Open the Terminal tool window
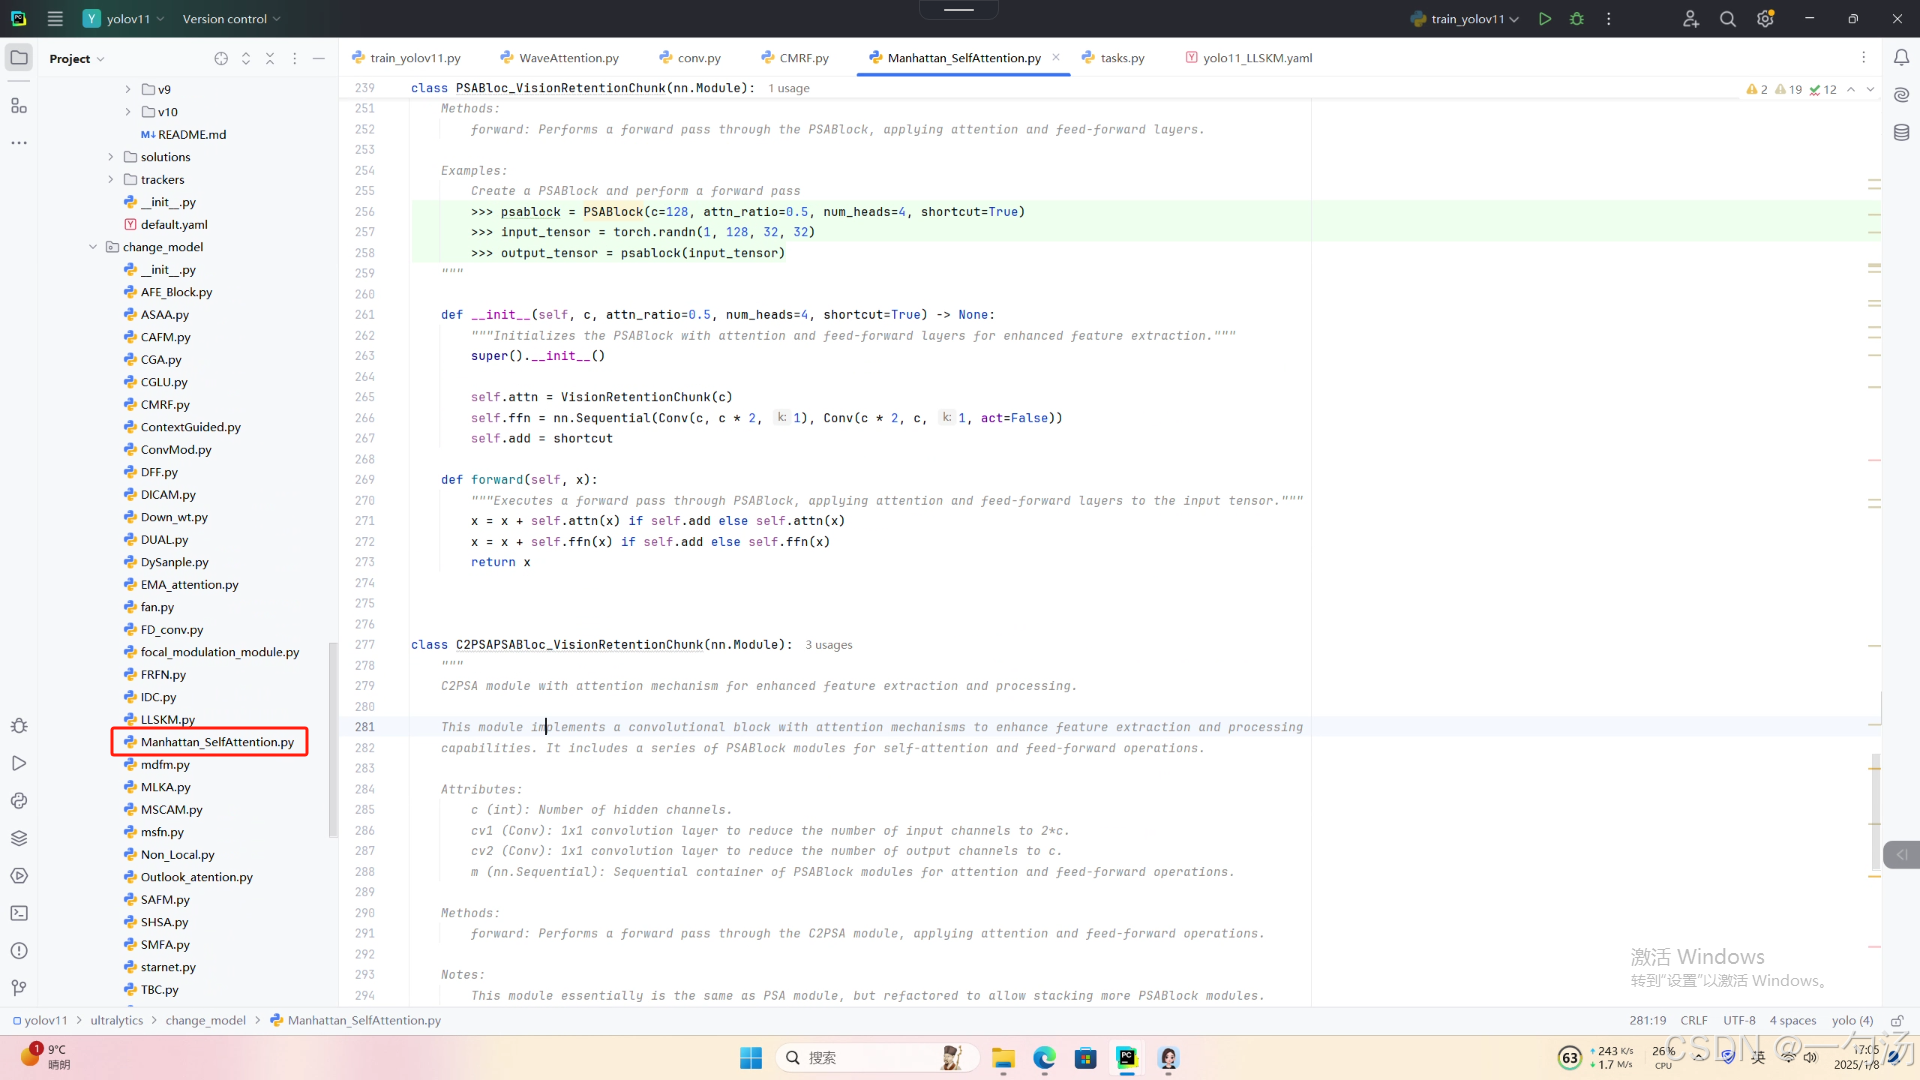 point(19,913)
